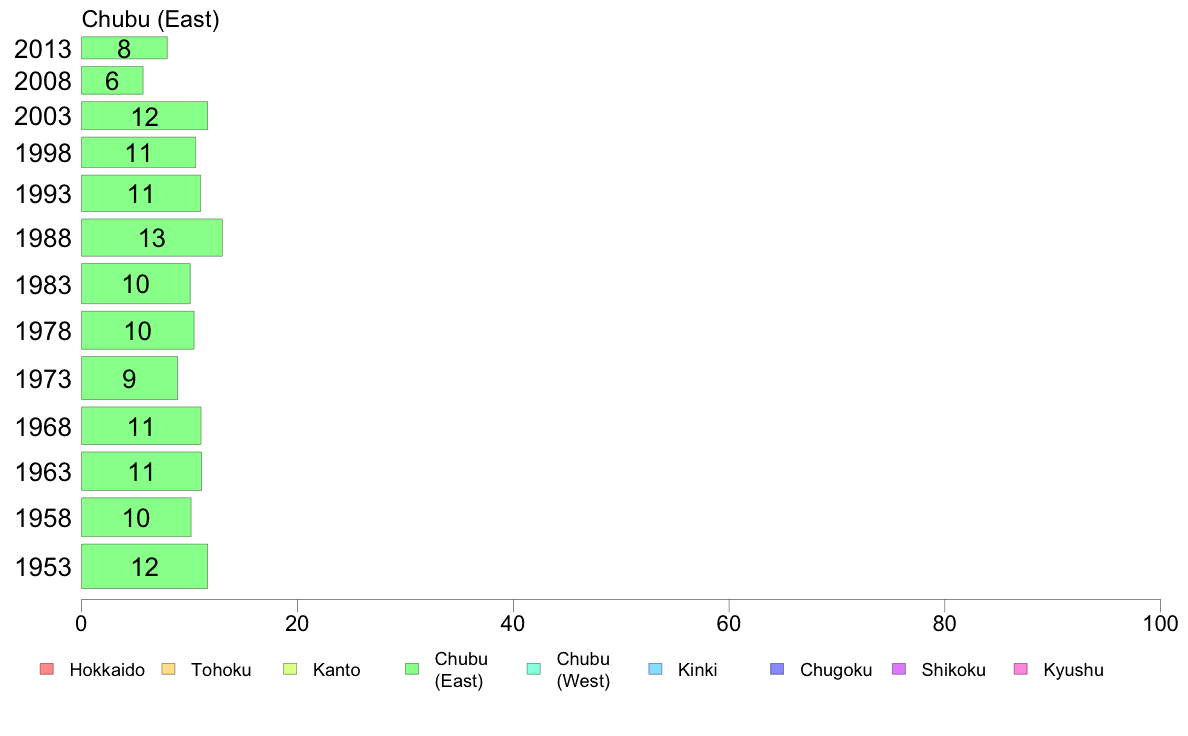Select the 1973 bar with value 9
The width and height of the screenshot is (1188, 736).
[130, 378]
